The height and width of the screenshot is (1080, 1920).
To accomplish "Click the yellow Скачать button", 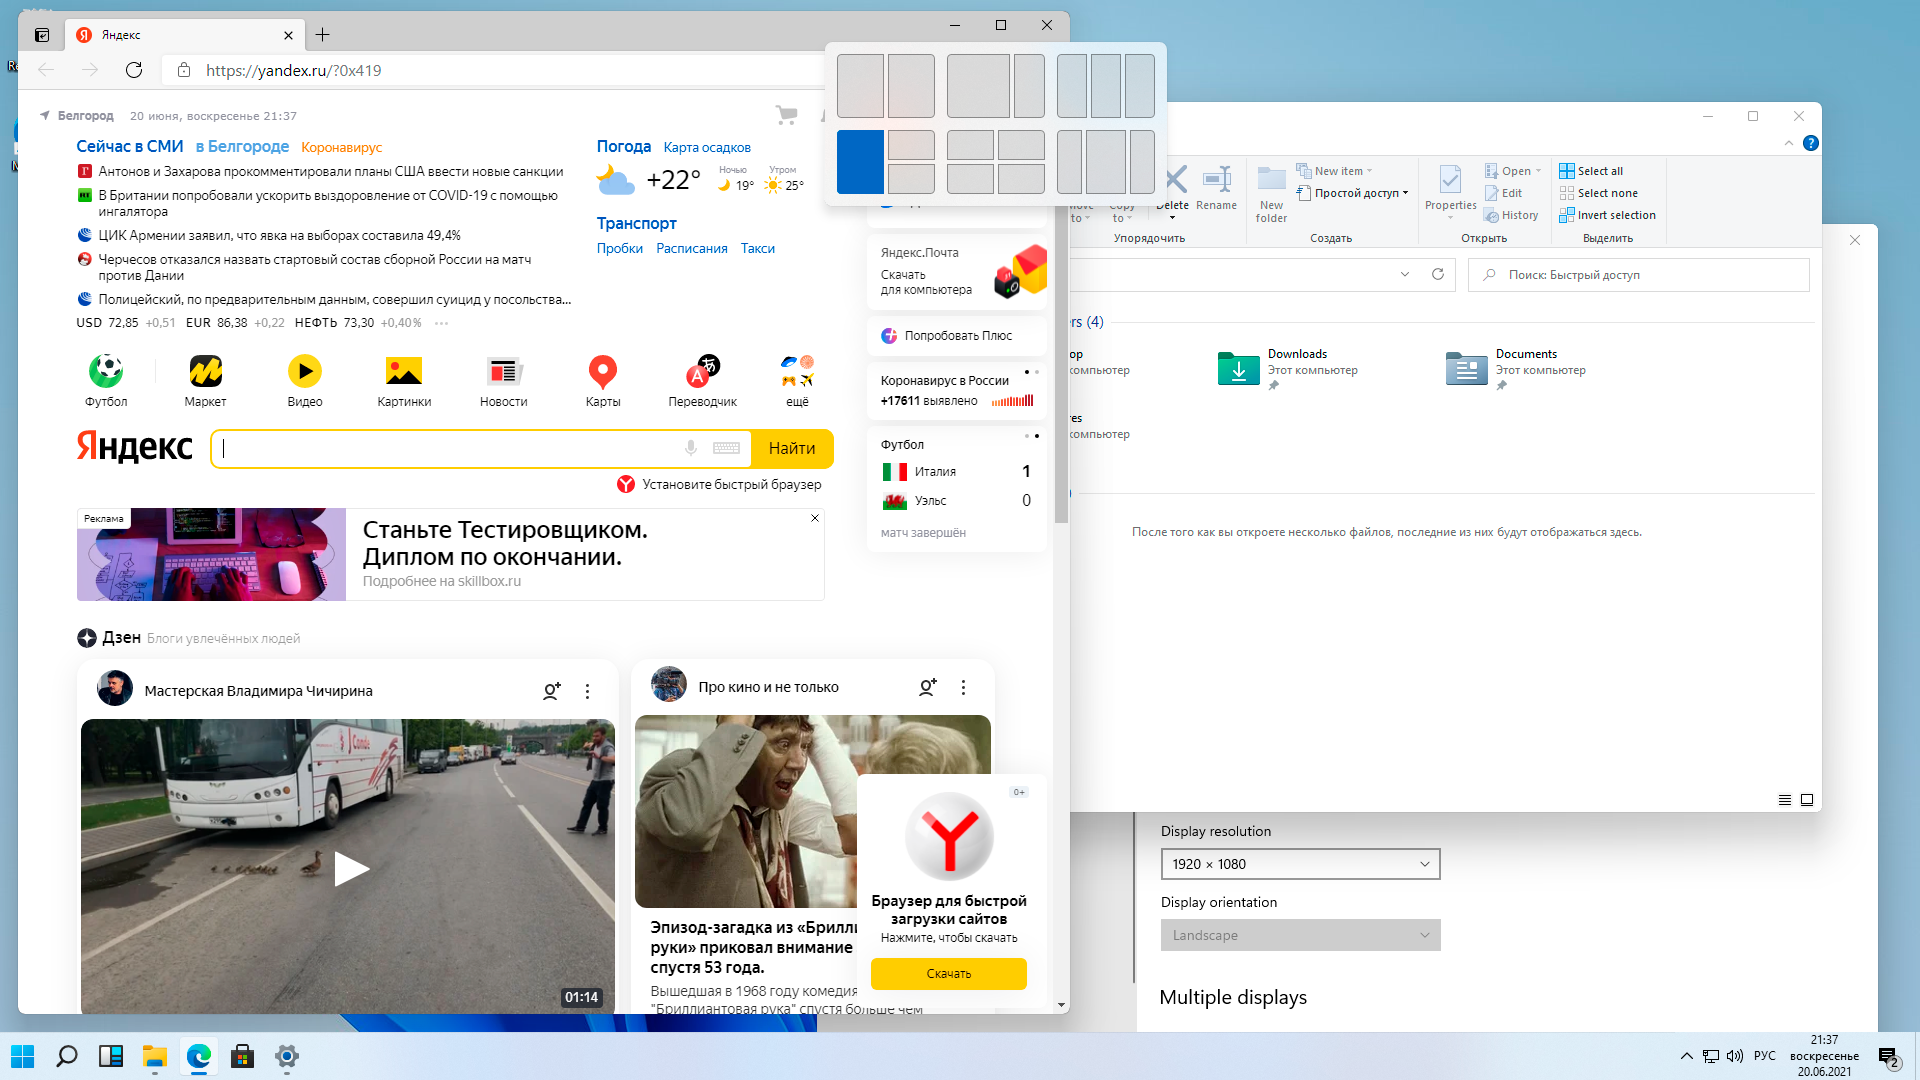I will [948, 973].
